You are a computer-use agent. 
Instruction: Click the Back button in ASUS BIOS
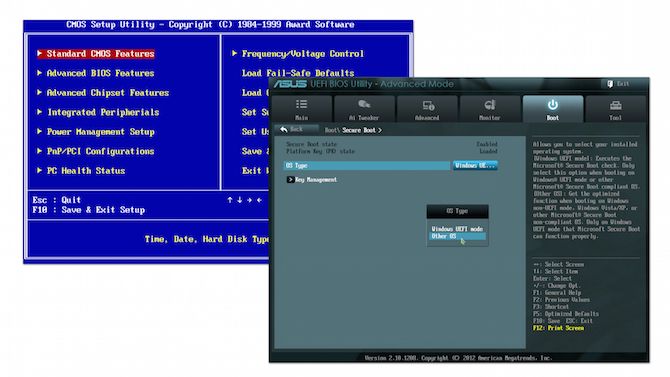point(298,129)
